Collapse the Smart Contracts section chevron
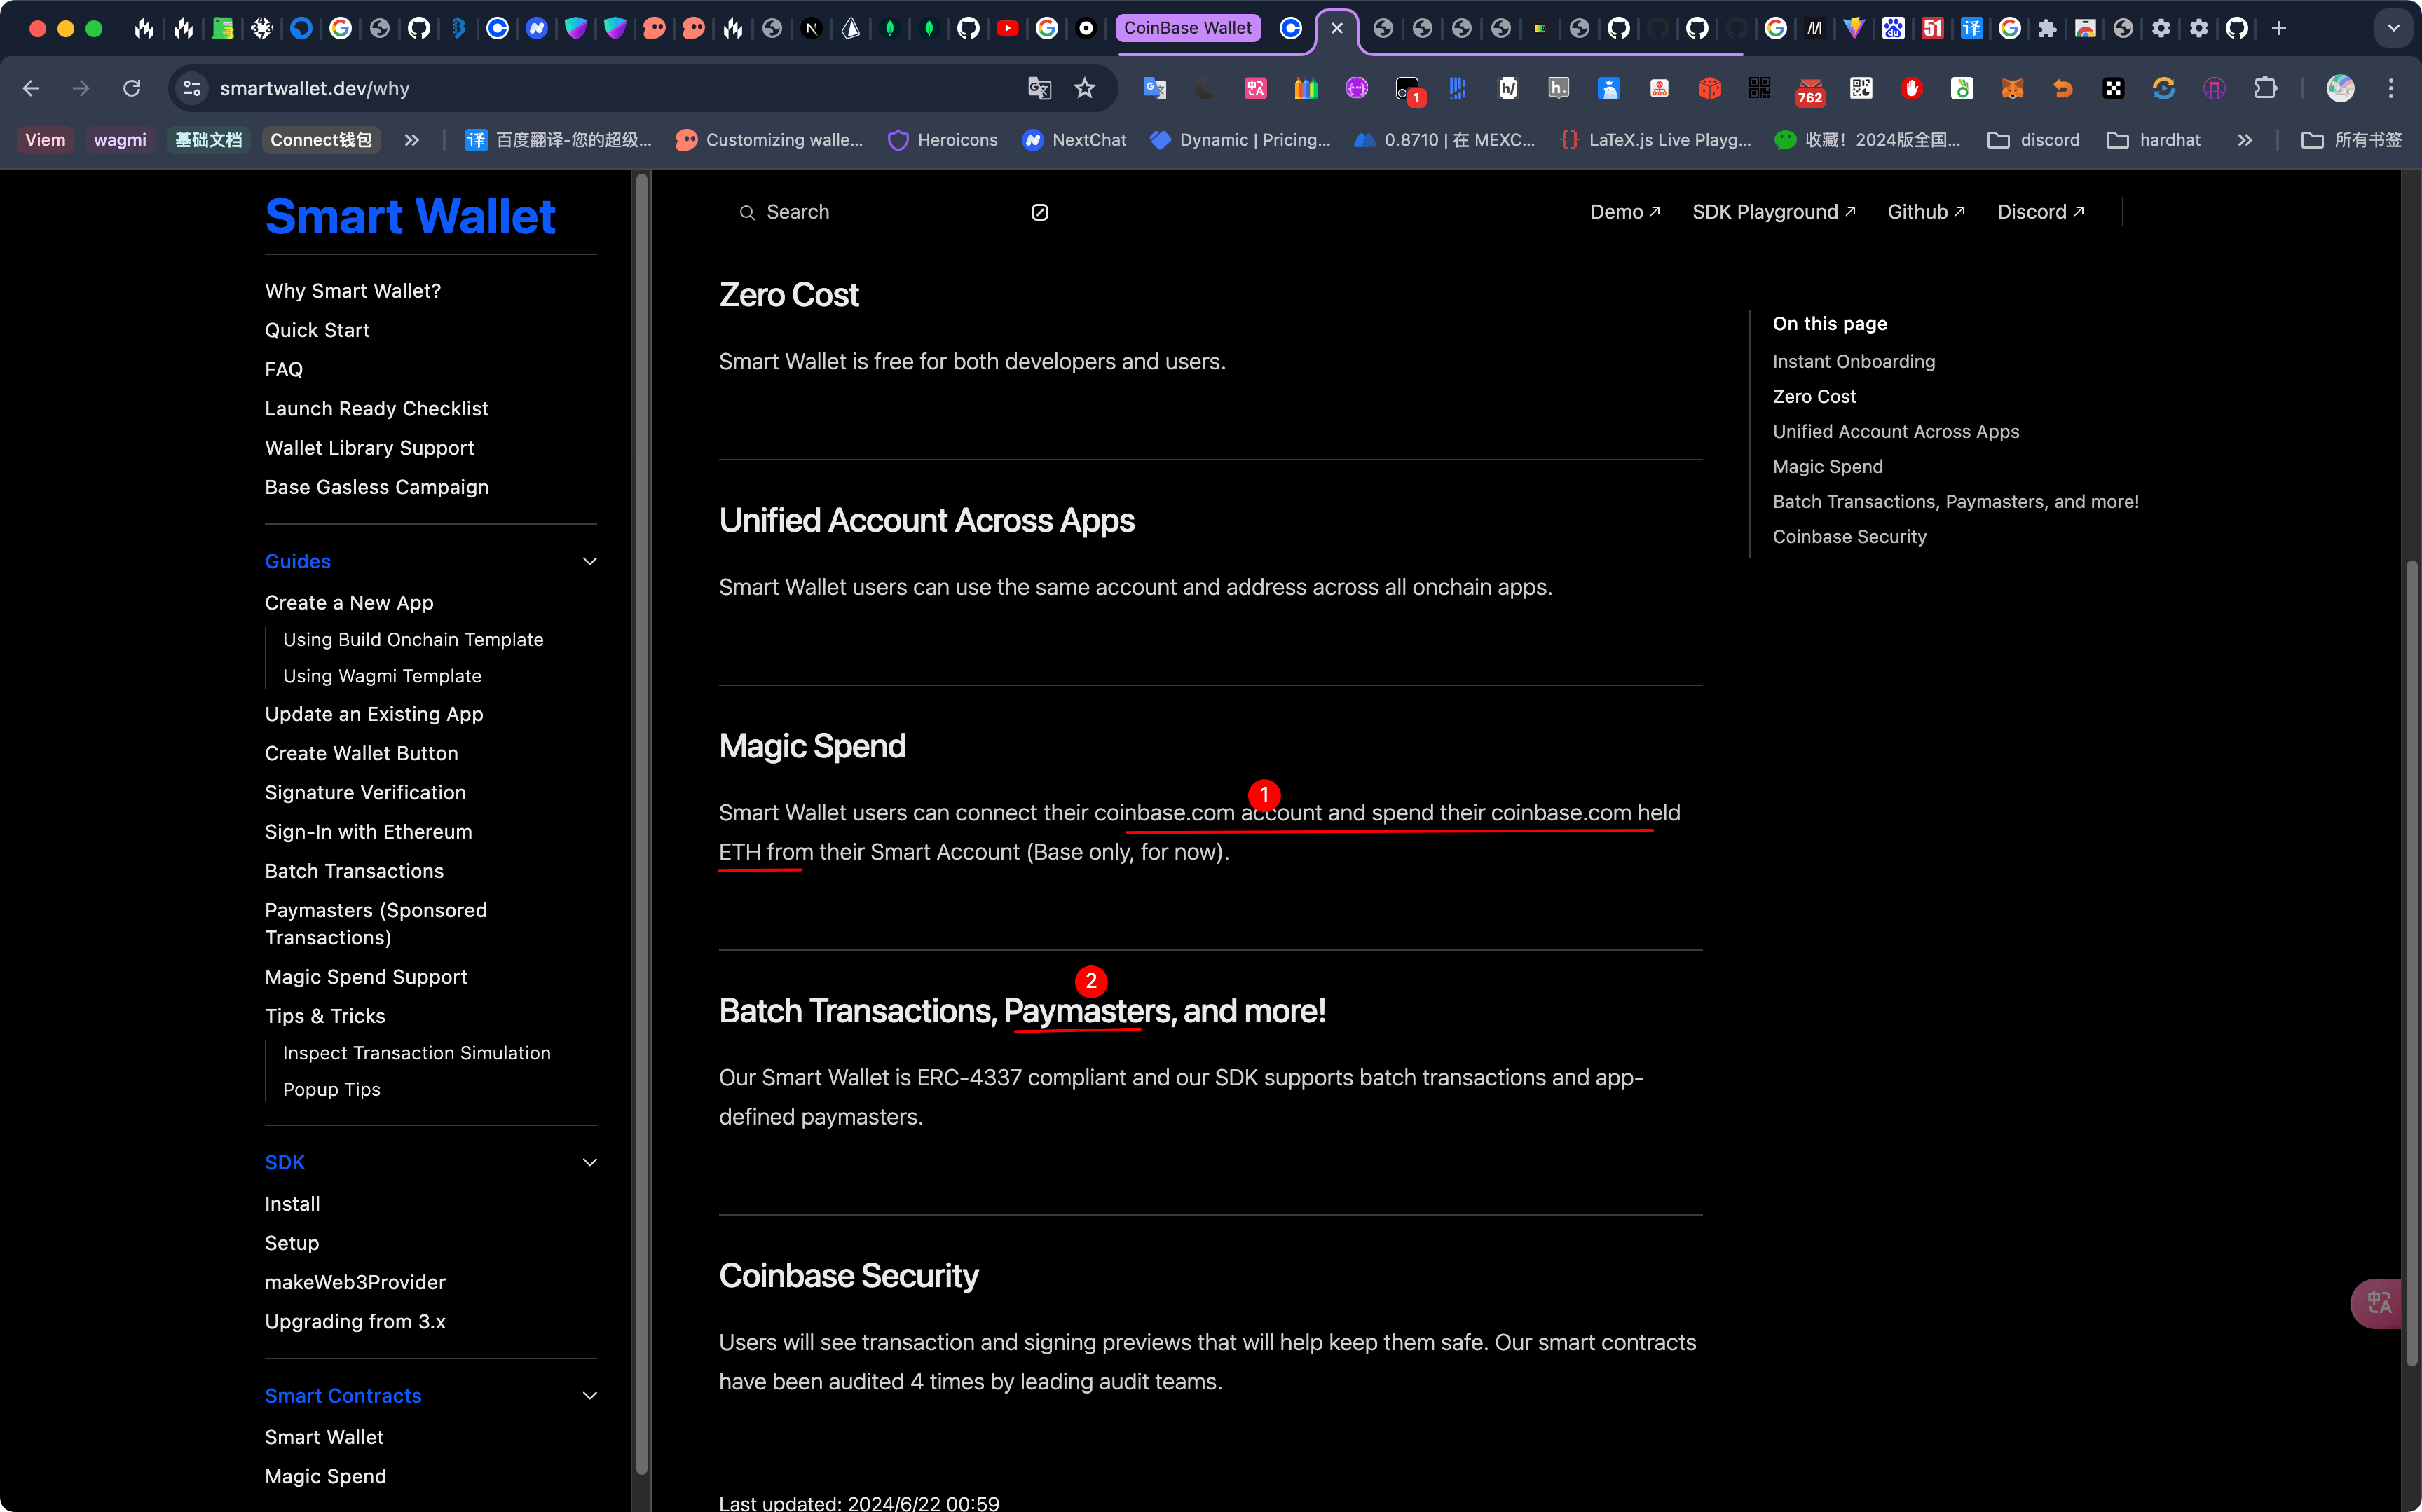 [590, 1395]
